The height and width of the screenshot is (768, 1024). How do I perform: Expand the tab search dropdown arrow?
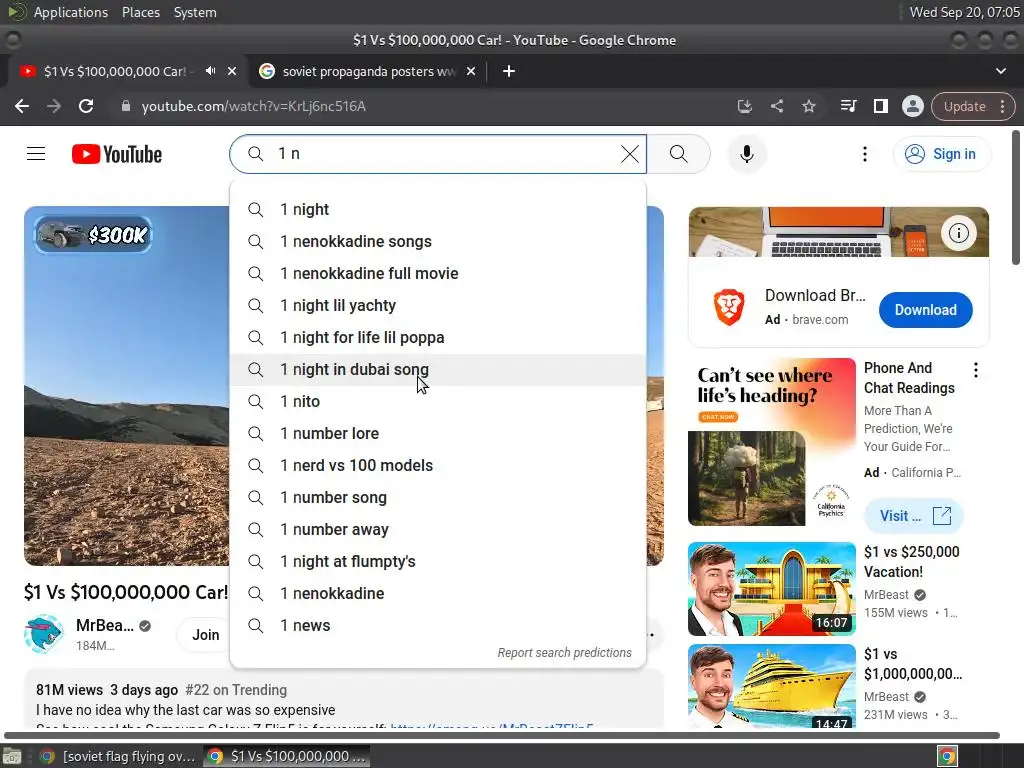(x=1000, y=71)
